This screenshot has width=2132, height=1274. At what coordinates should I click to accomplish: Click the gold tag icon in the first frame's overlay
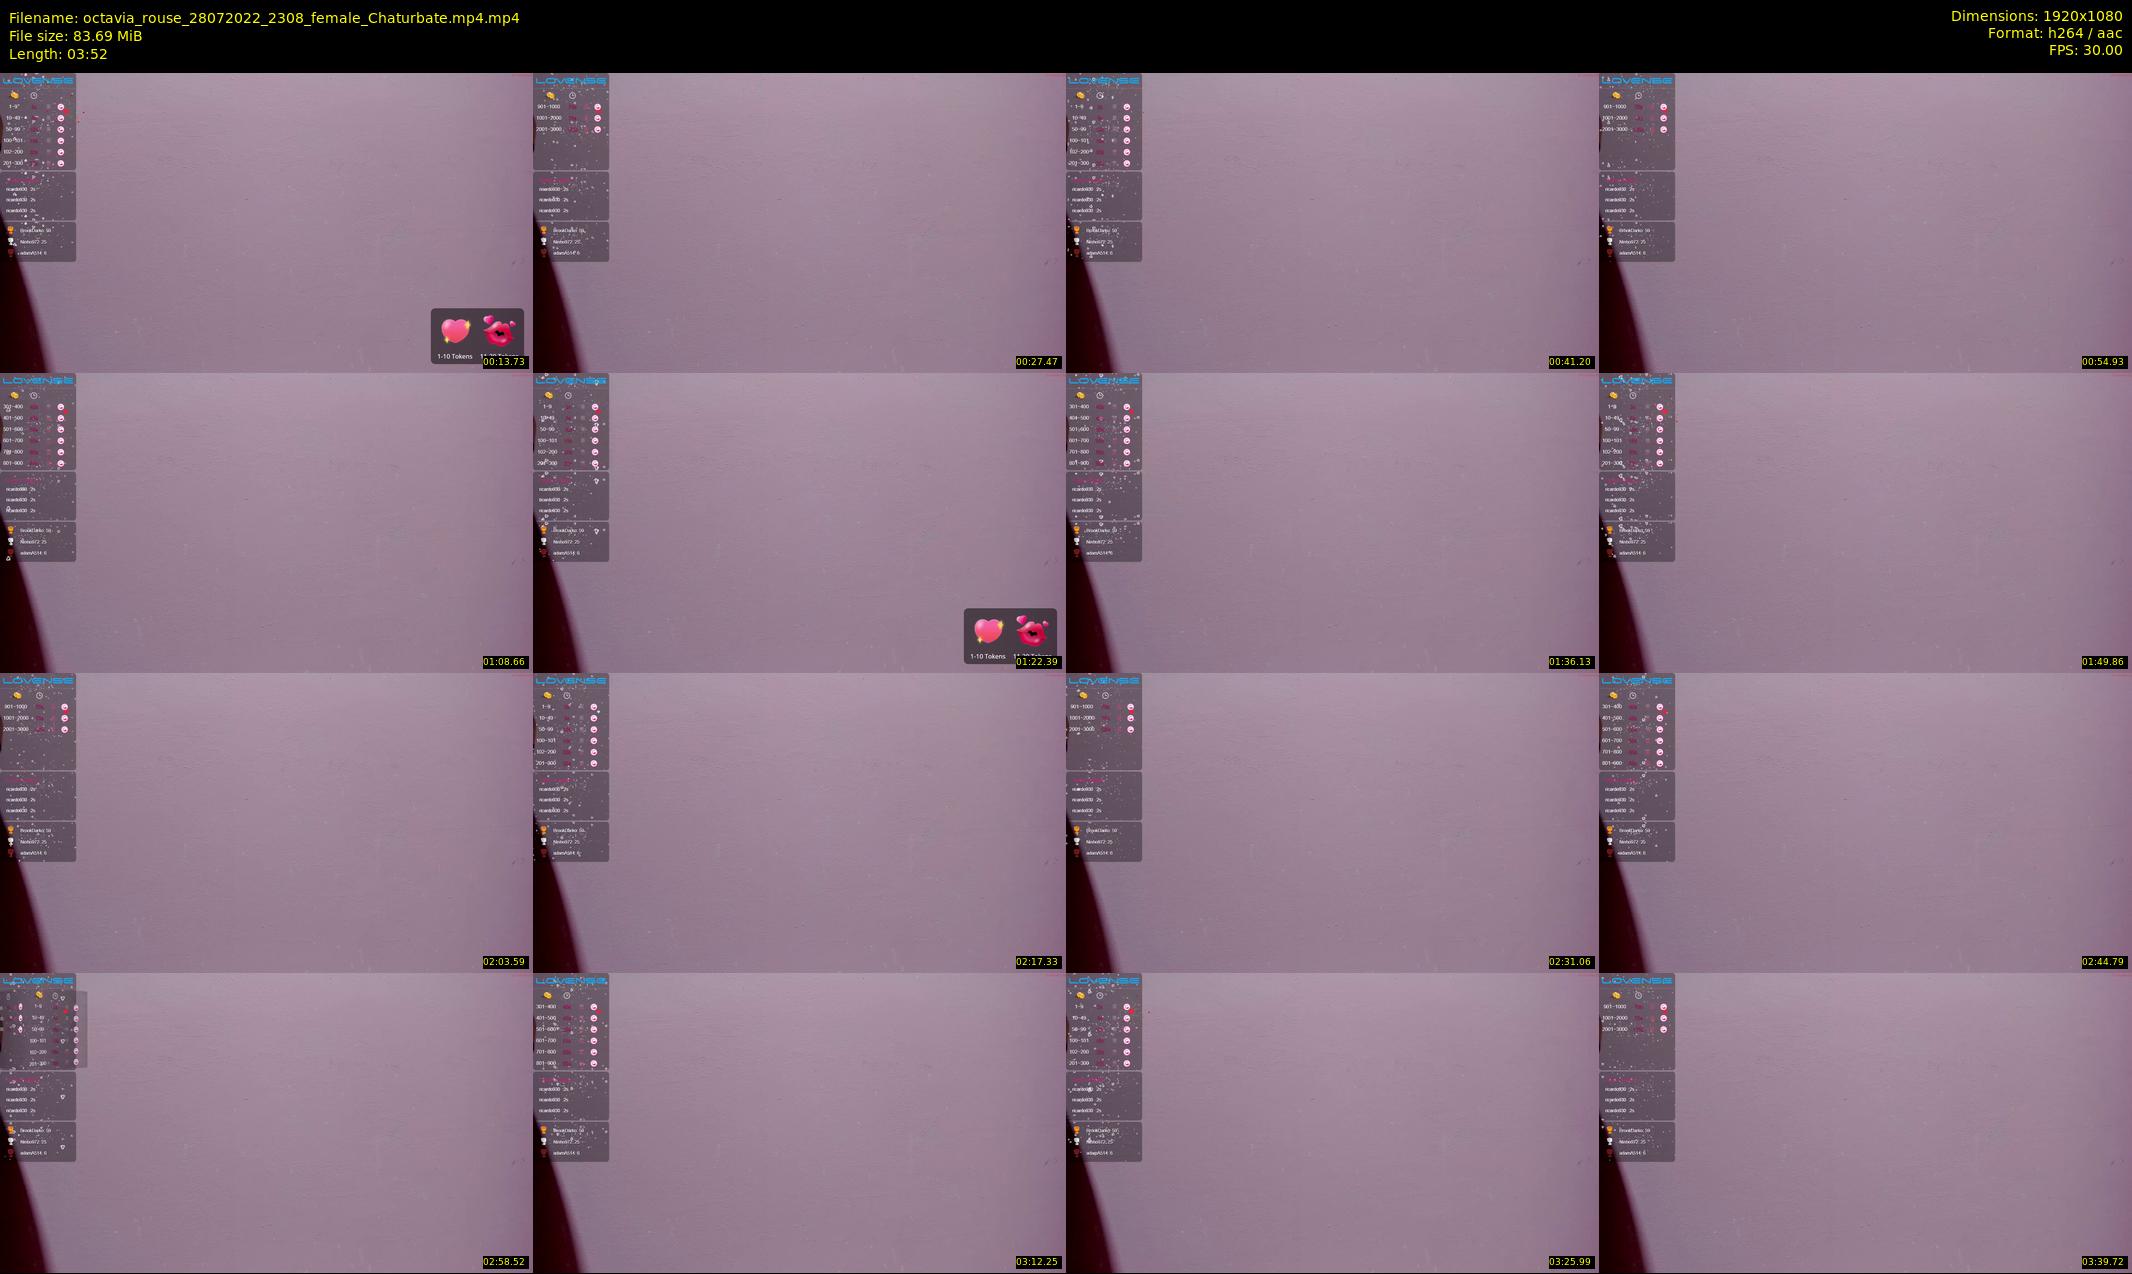14,95
